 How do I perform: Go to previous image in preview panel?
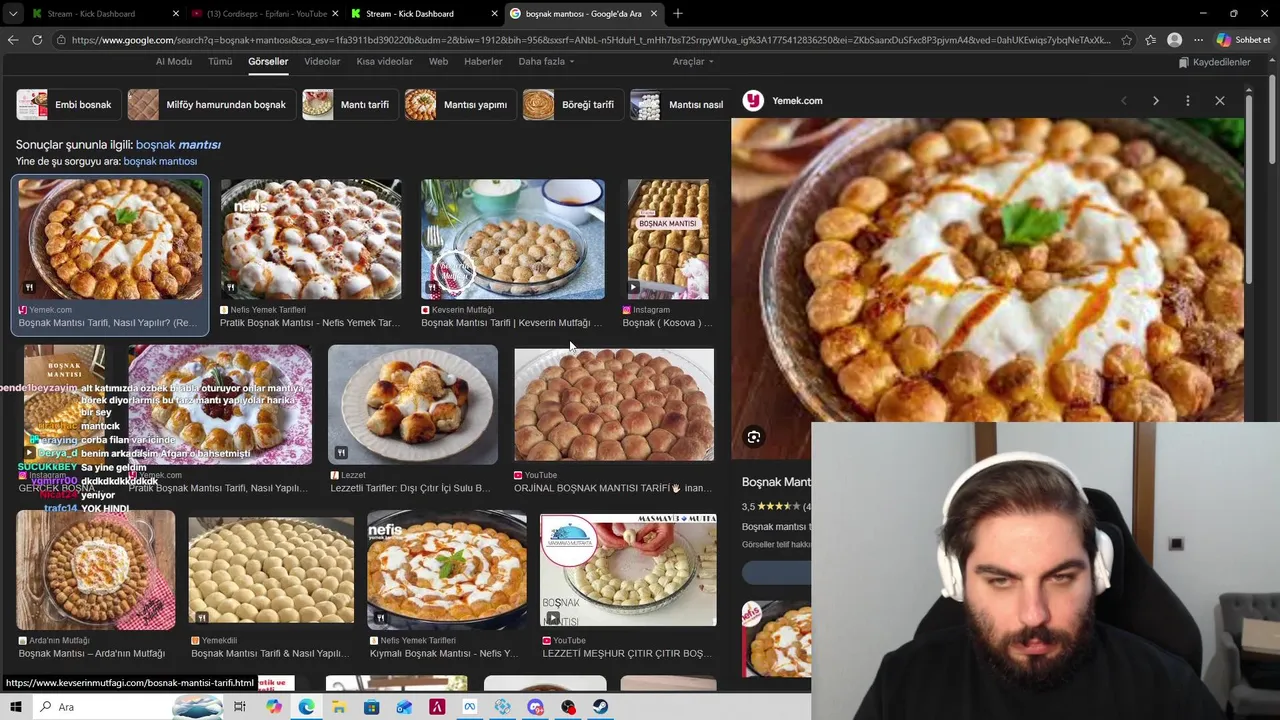pyautogui.click(x=1124, y=101)
